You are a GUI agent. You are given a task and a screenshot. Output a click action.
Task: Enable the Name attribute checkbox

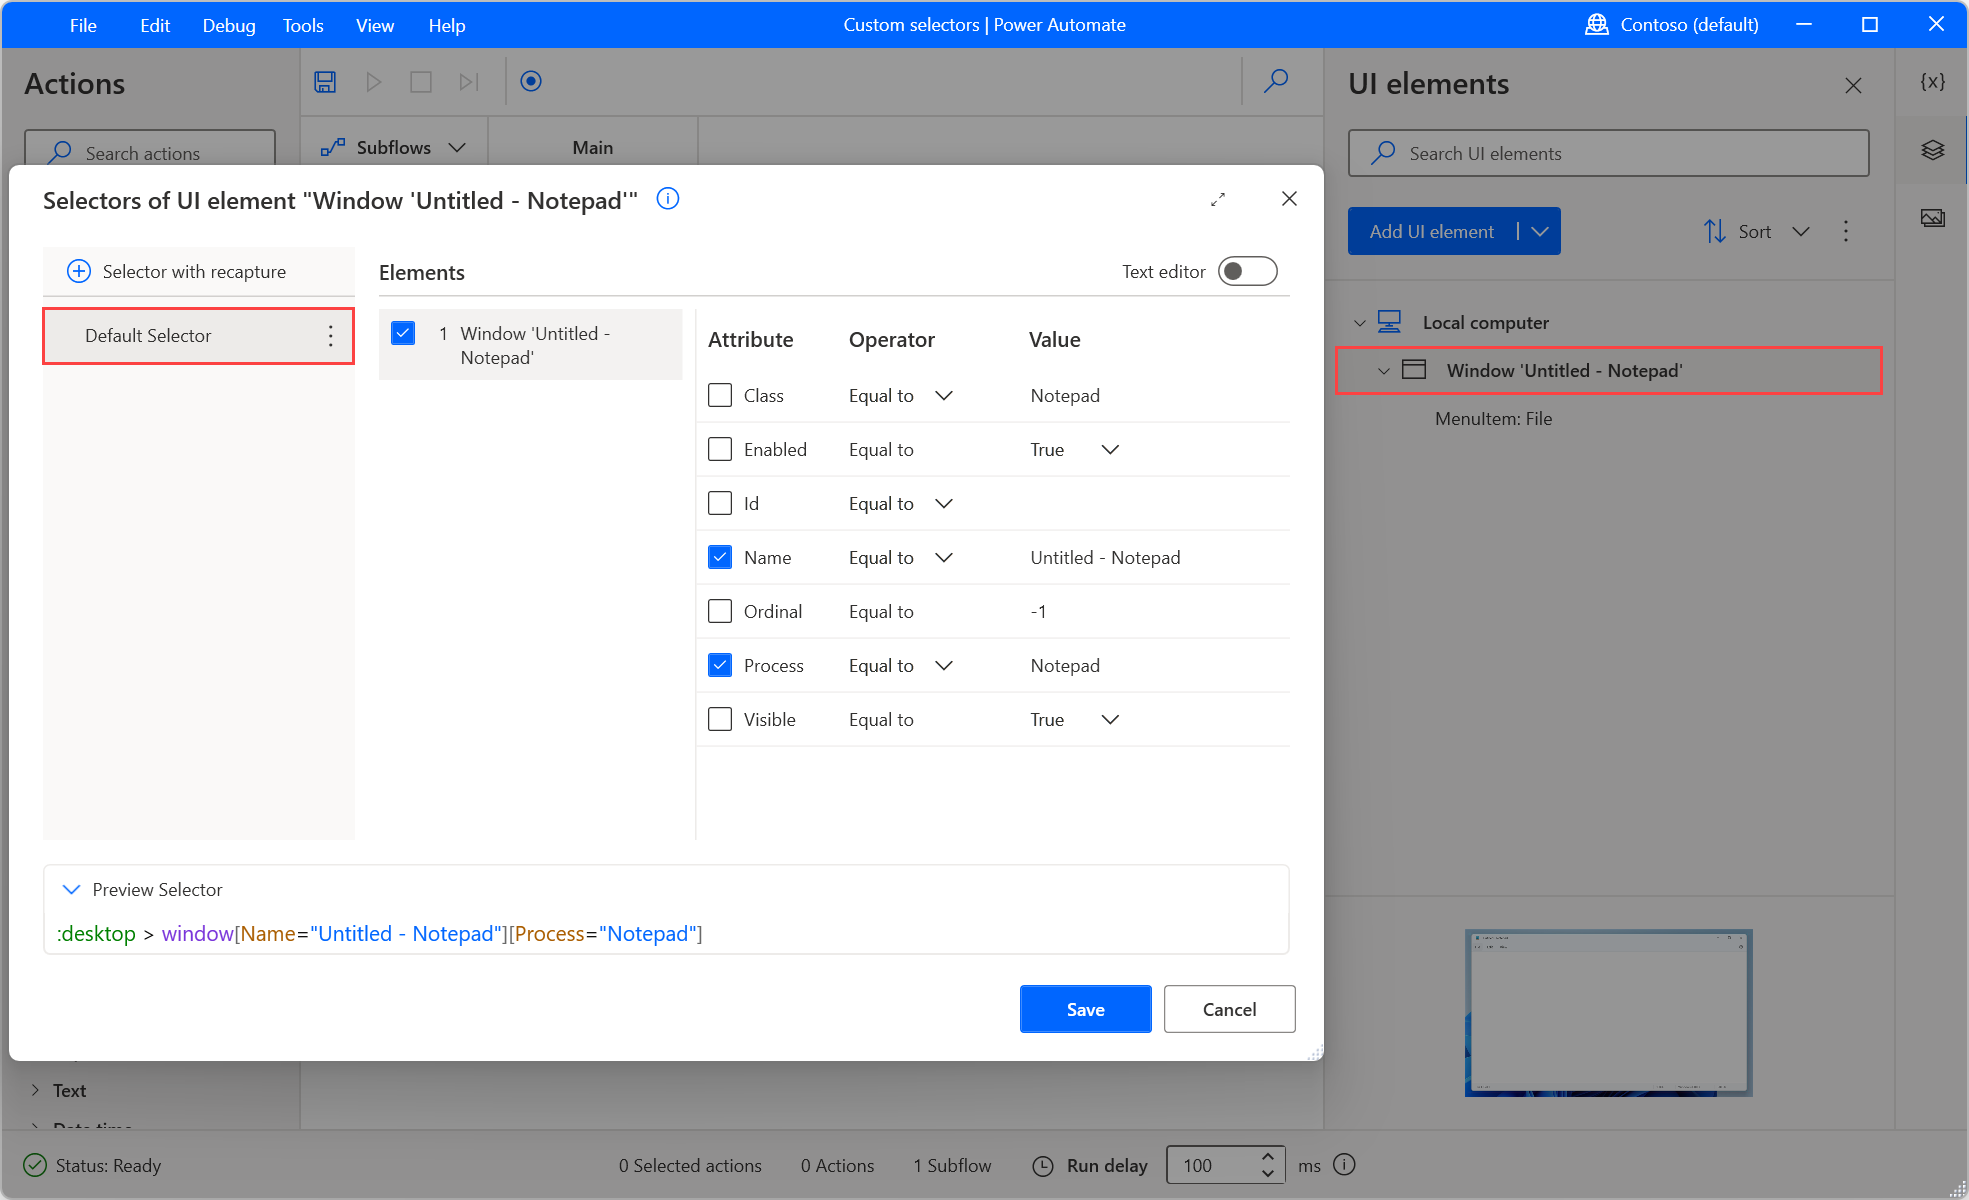pos(720,557)
